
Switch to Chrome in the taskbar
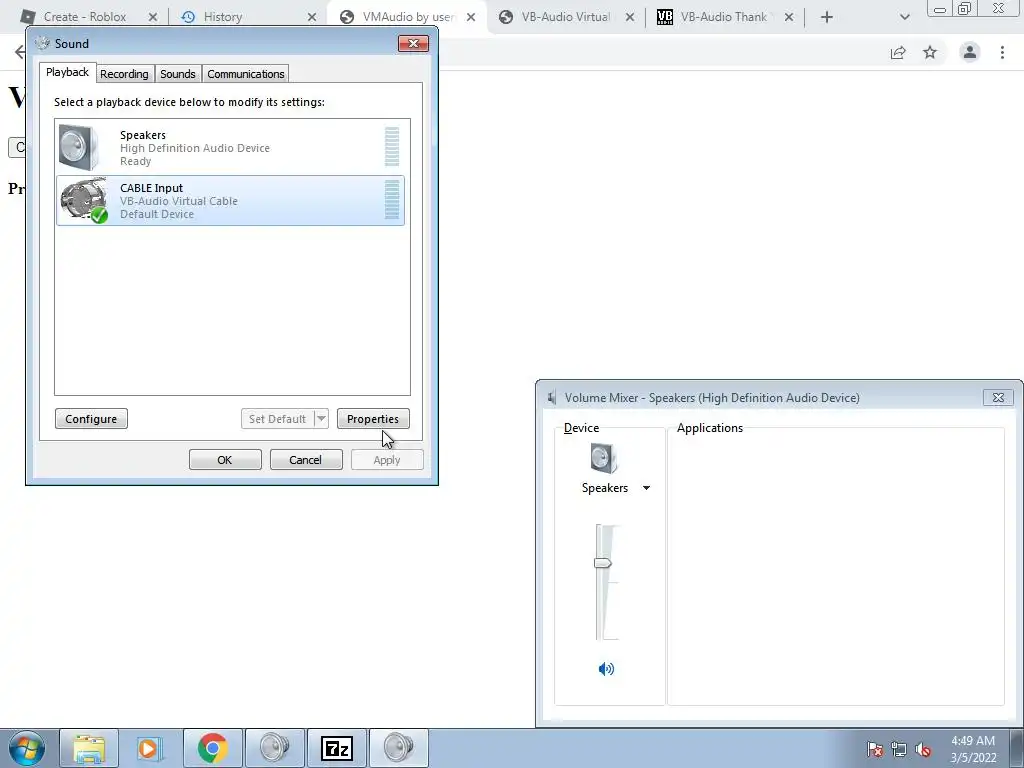pyautogui.click(x=213, y=748)
